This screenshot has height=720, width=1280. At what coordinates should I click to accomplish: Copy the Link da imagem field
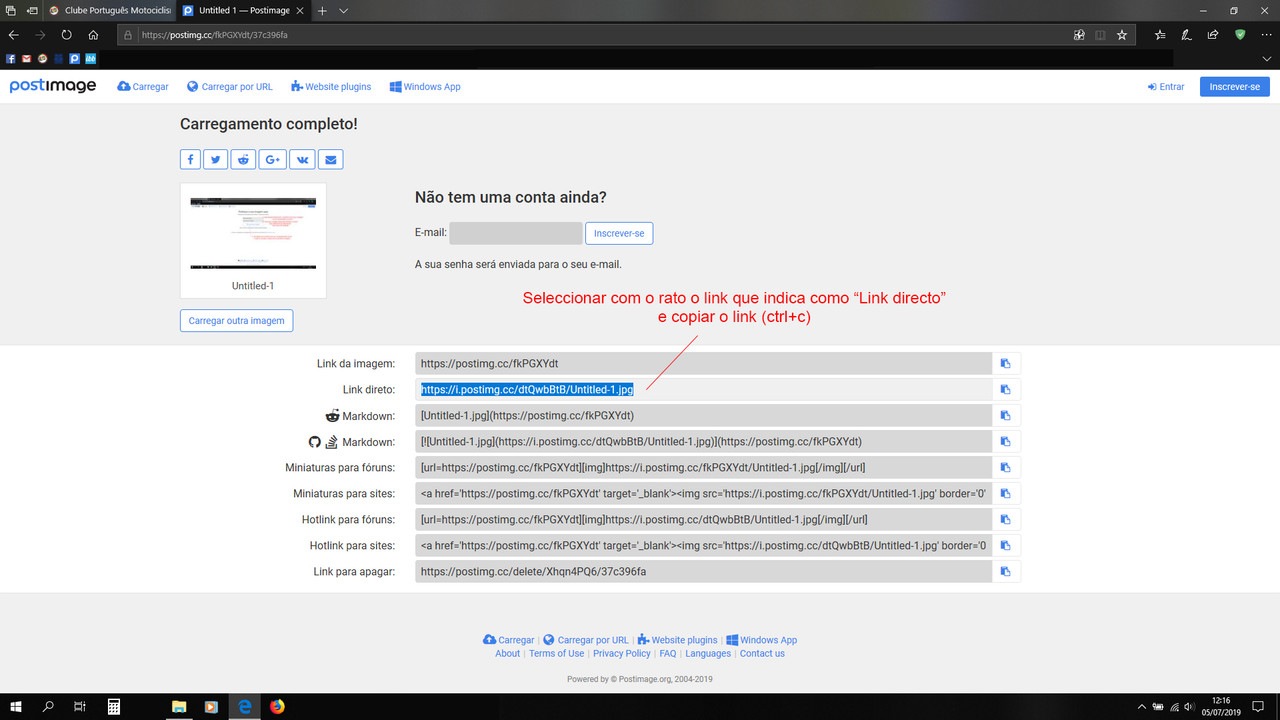point(1006,363)
